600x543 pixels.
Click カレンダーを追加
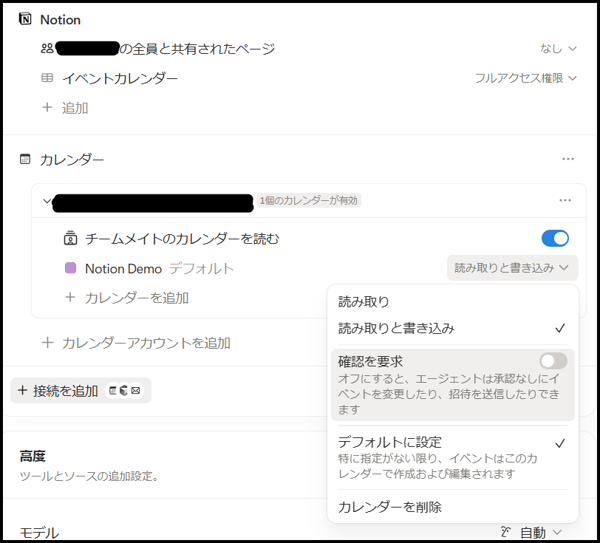pyautogui.click(x=137, y=298)
